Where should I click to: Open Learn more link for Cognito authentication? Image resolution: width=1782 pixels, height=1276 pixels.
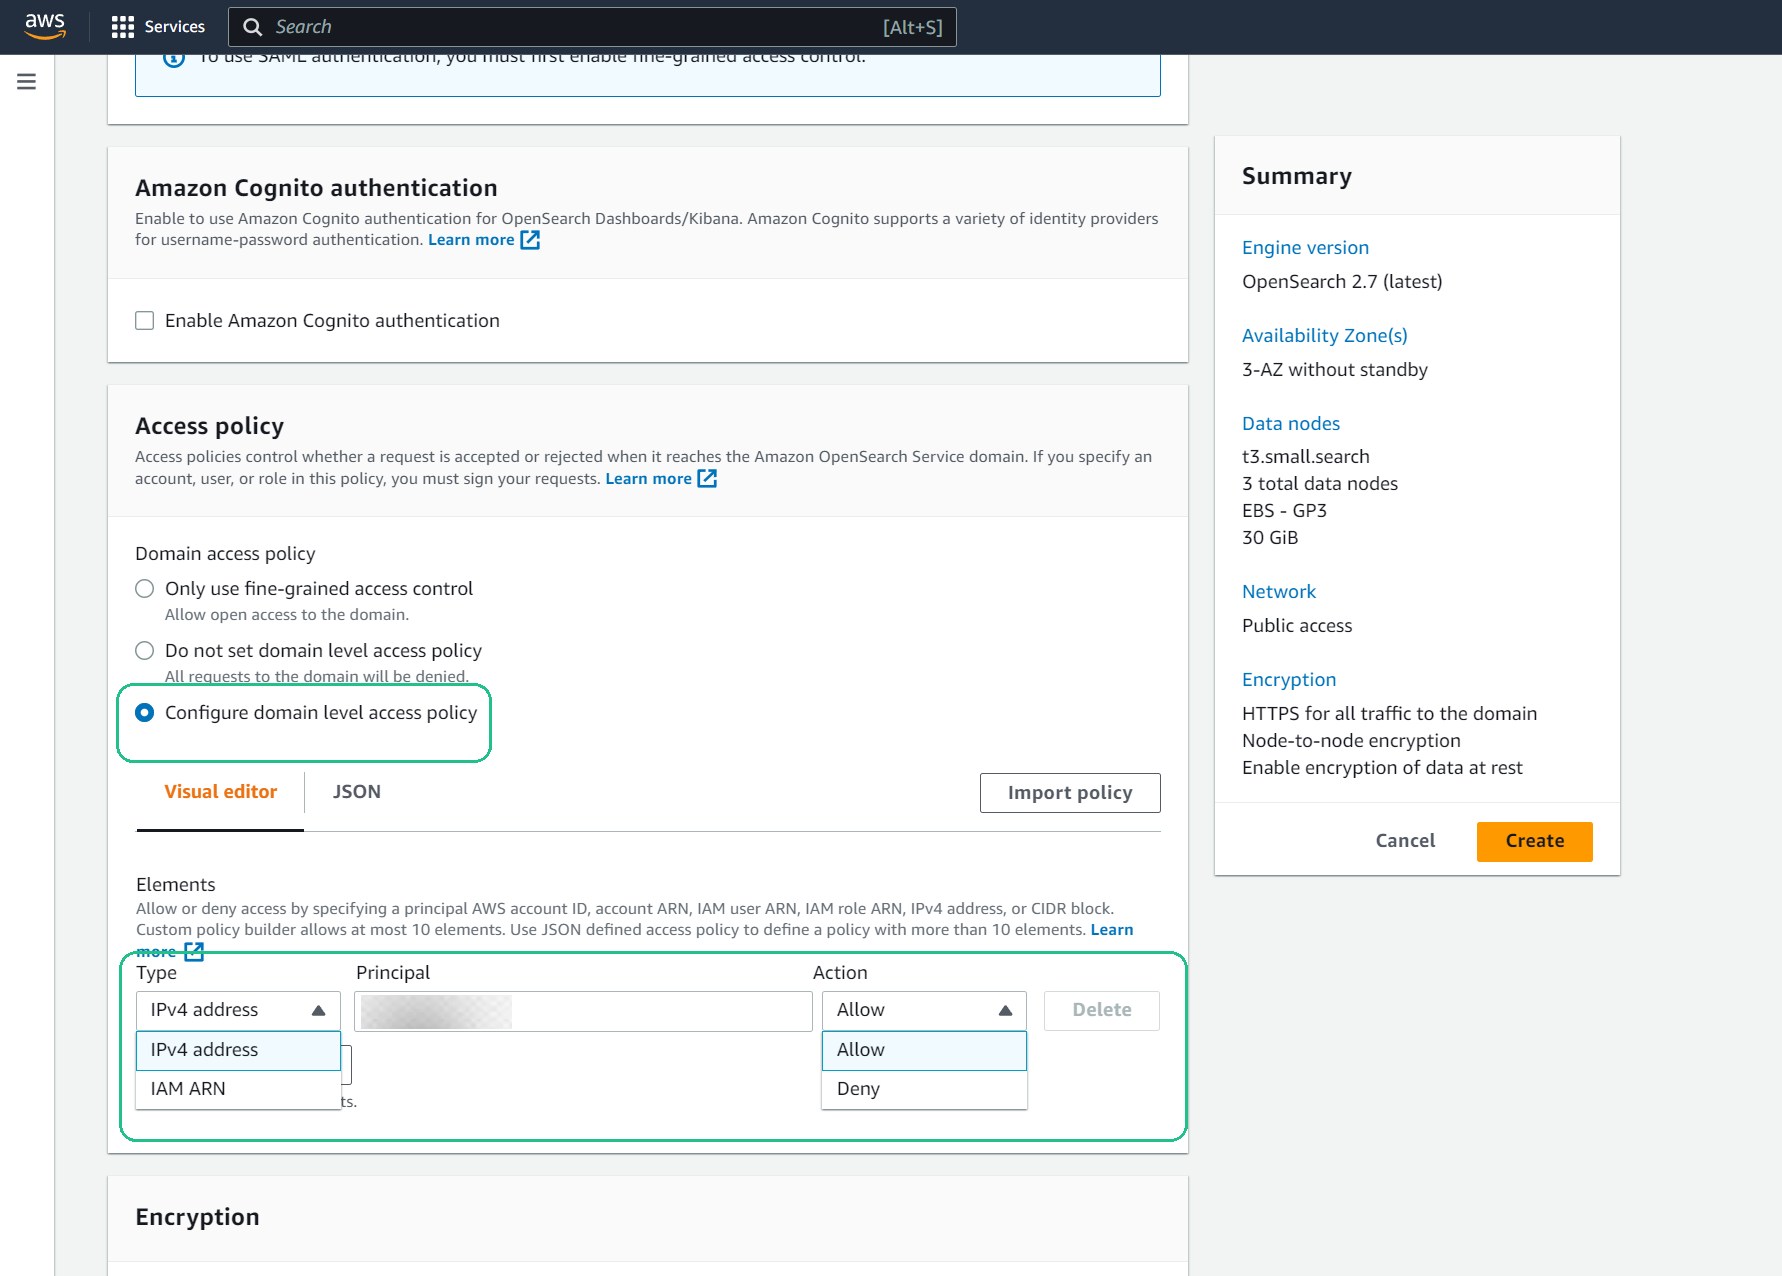[x=471, y=240]
